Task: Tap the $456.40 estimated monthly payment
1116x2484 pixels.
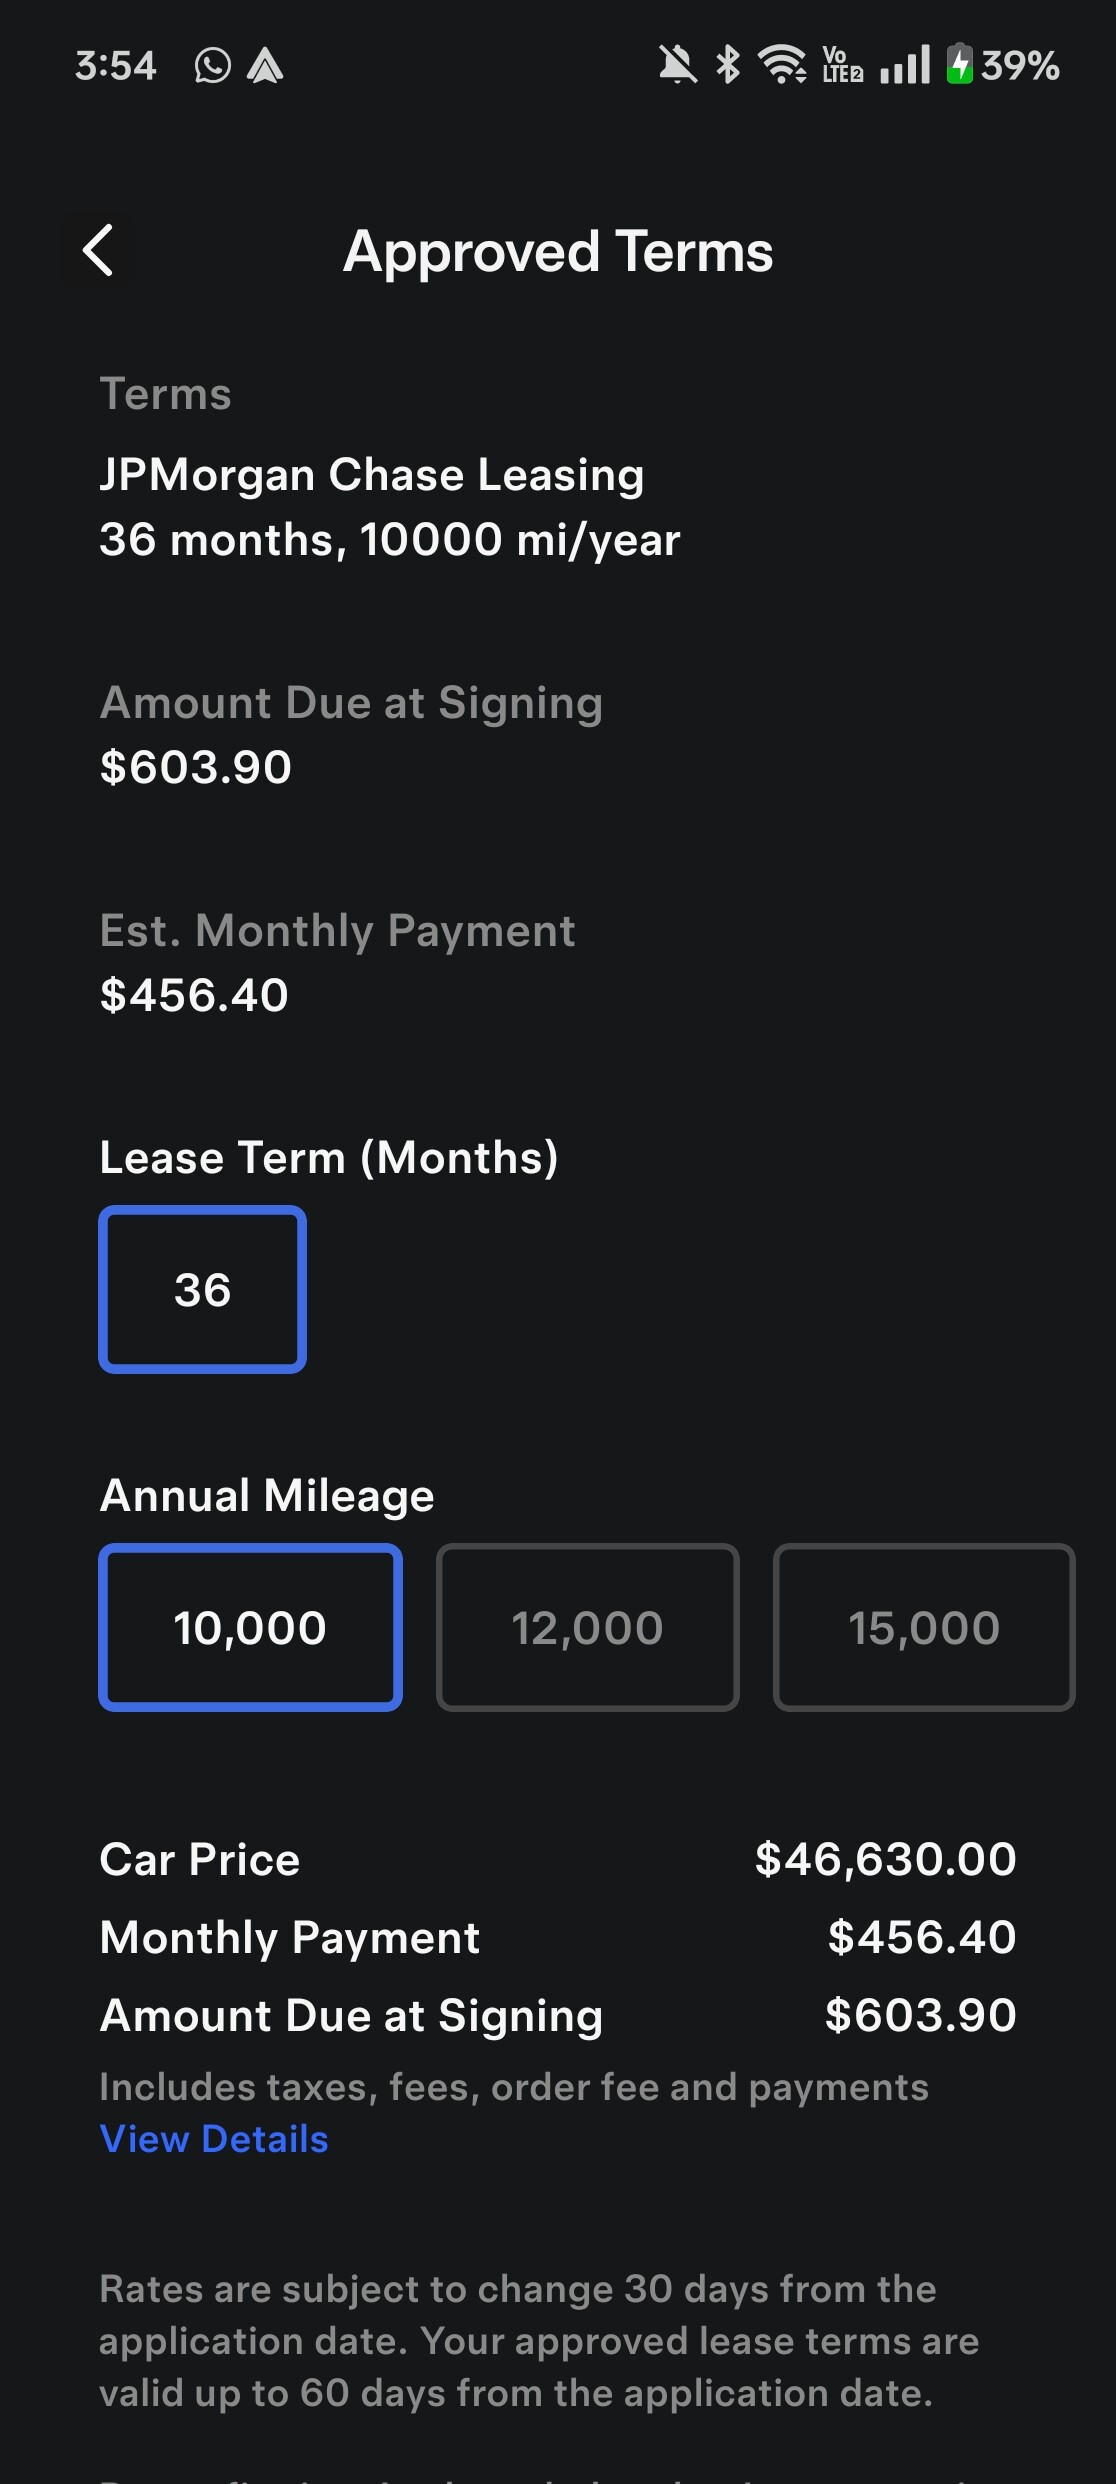Action: (x=194, y=995)
